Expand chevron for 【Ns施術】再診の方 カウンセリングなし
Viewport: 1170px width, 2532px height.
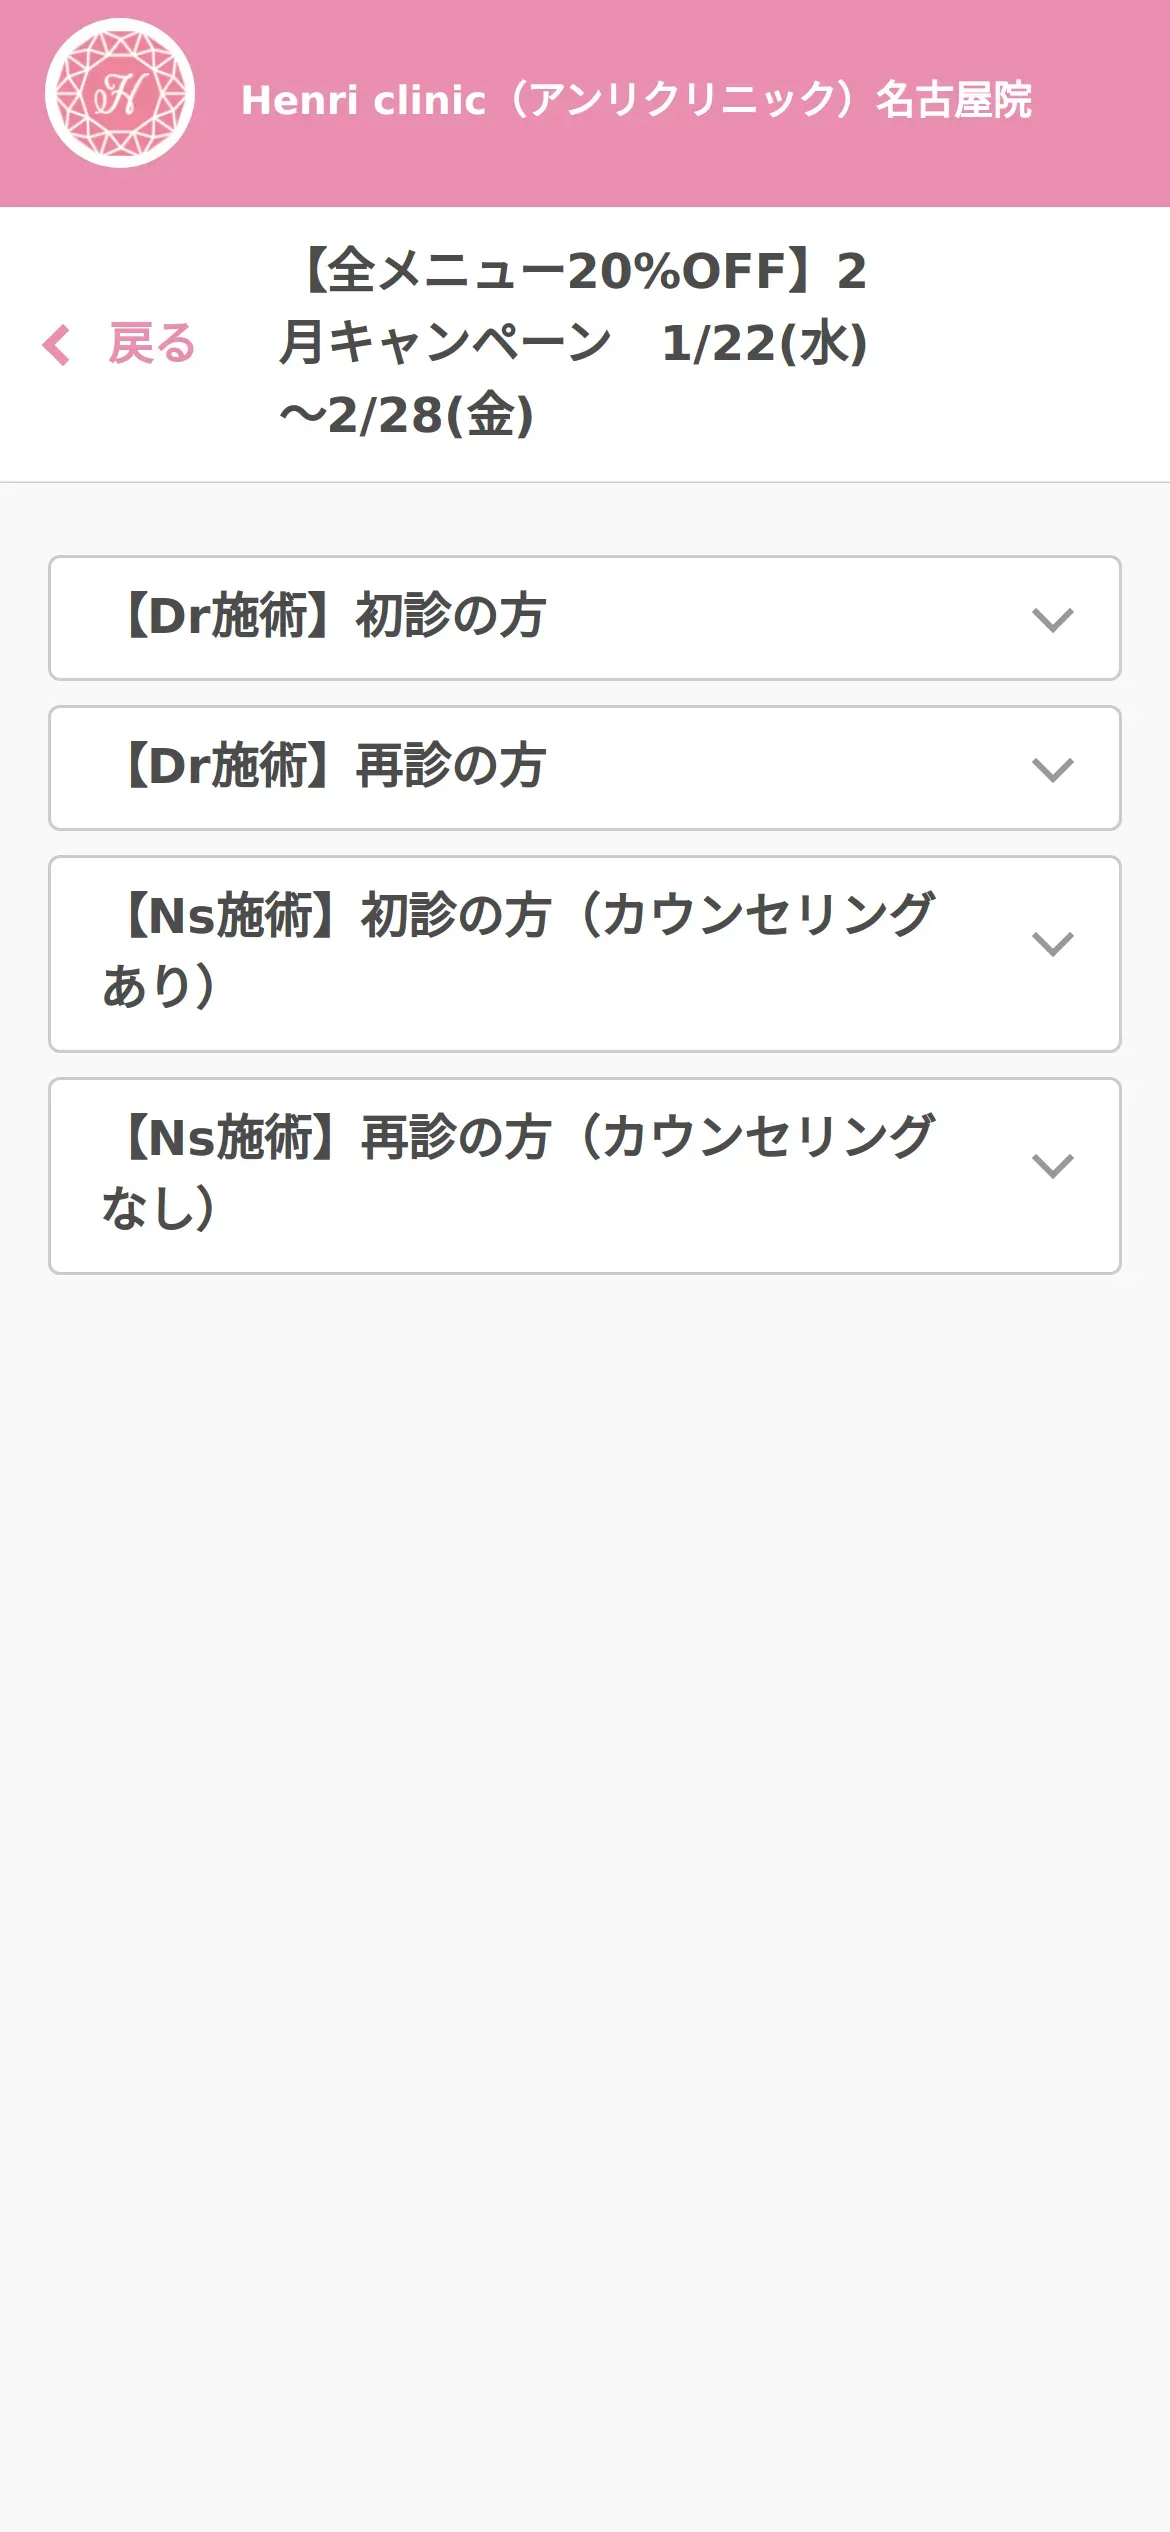click(x=1052, y=1166)
